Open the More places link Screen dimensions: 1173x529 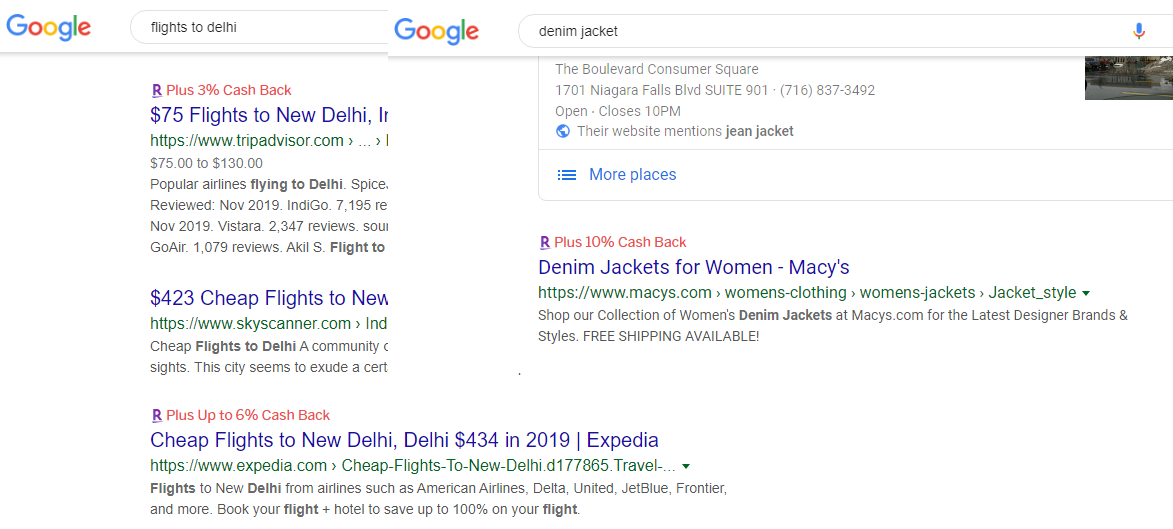[632, 175]
